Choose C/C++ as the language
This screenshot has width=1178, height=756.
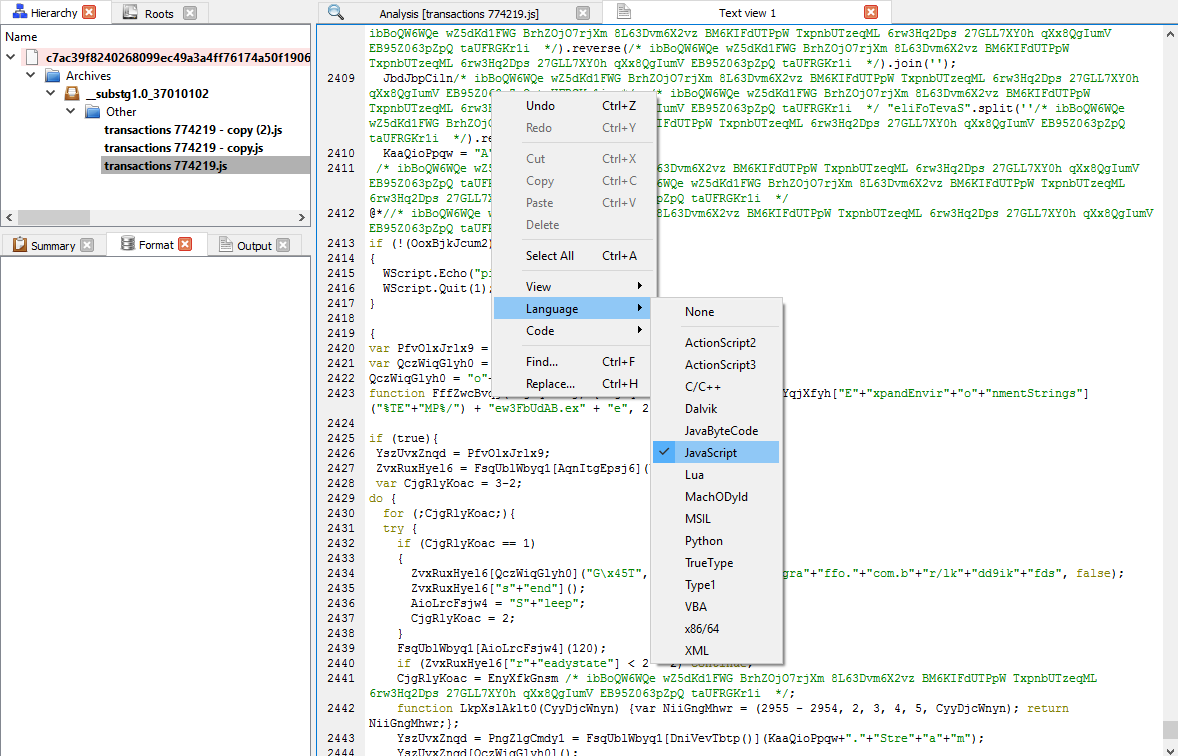click(x=716, y=386)
